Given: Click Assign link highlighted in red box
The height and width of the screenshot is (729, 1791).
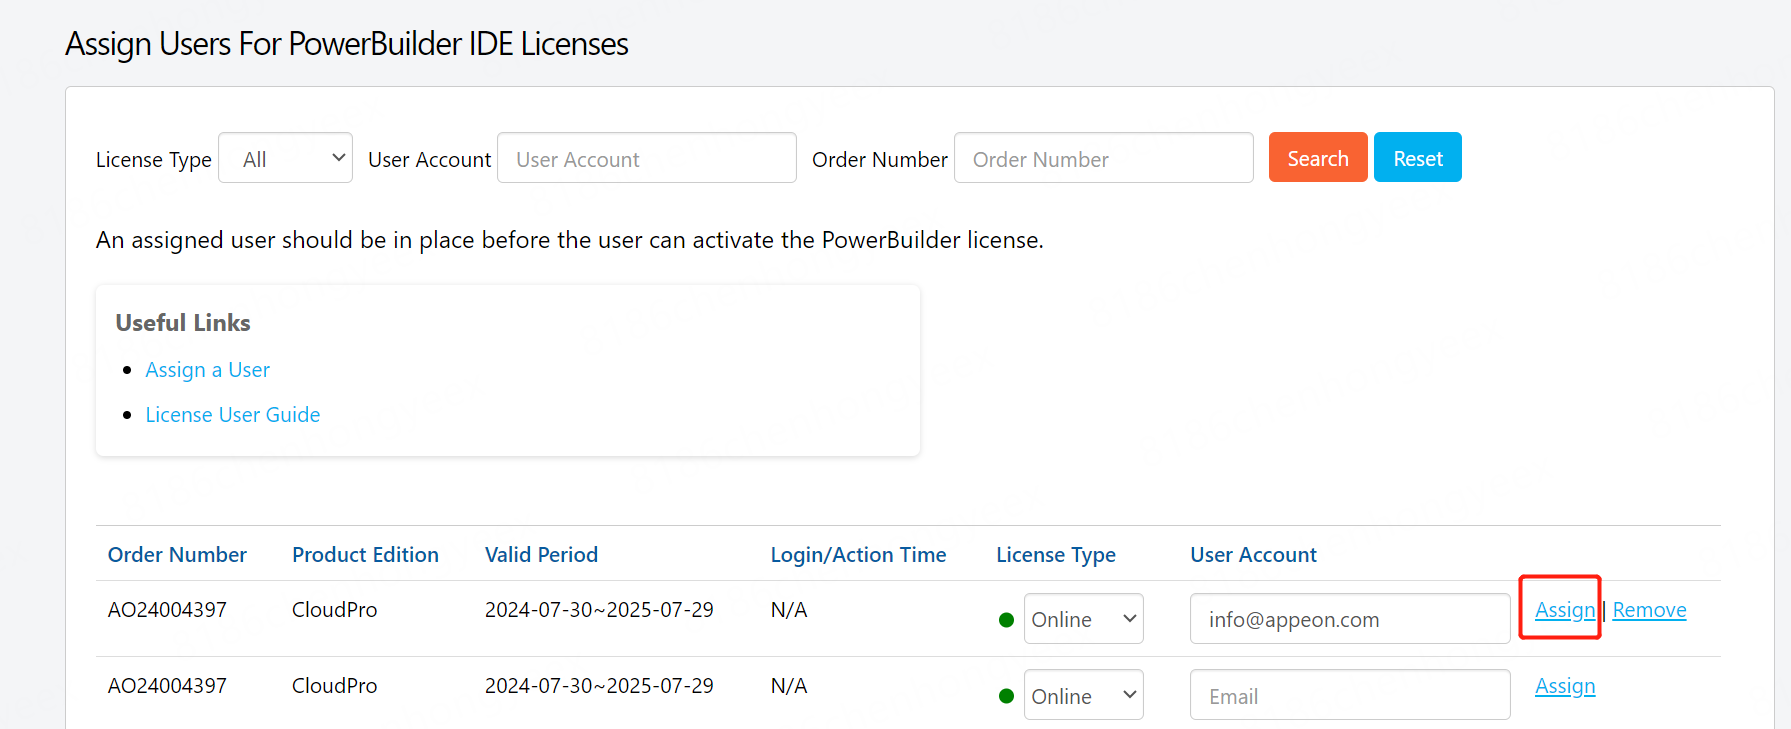Looking at the screenshot, I should (1564, 610).
